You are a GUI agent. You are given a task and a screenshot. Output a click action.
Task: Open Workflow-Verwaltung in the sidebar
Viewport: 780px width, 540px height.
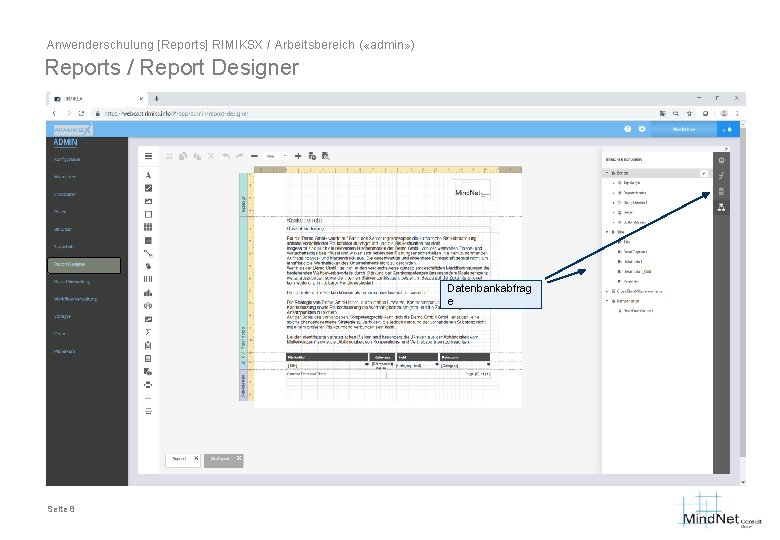coord(76,299)
